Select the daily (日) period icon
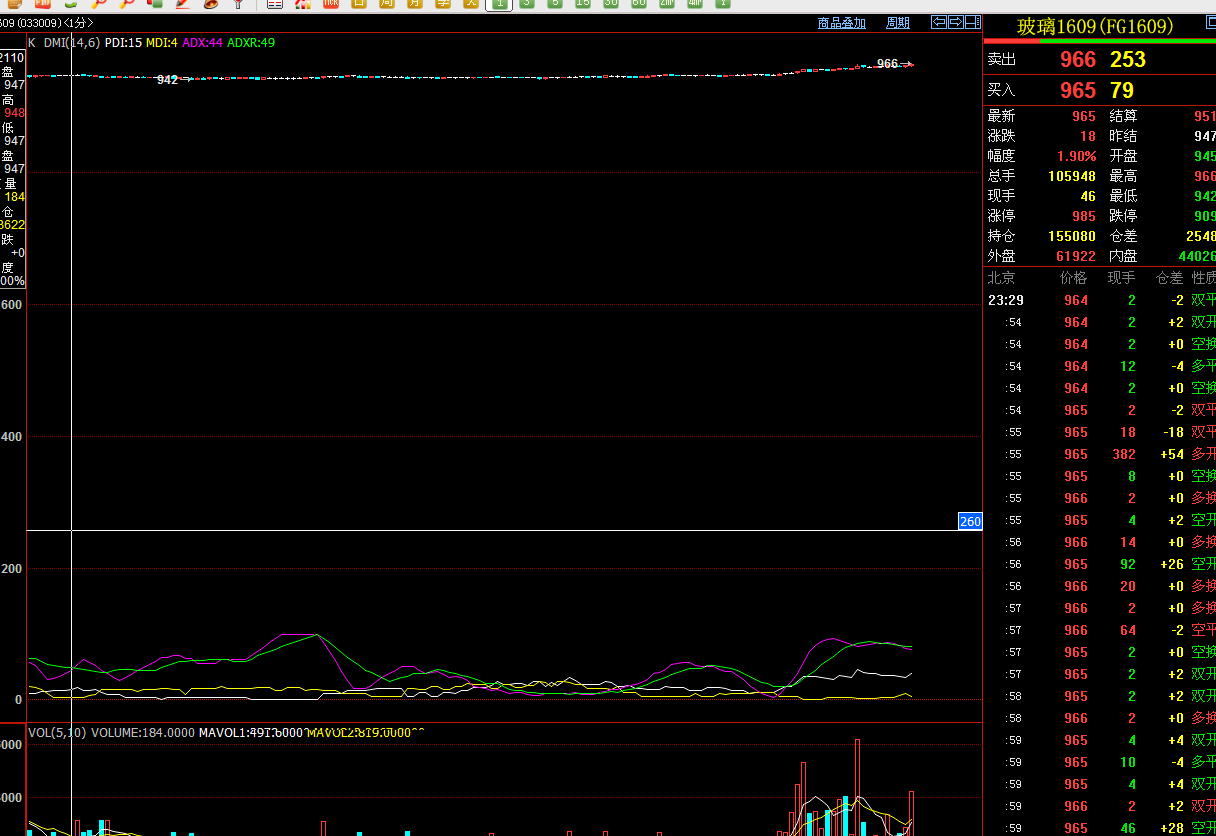The image size is (1216, 836). 359,4
